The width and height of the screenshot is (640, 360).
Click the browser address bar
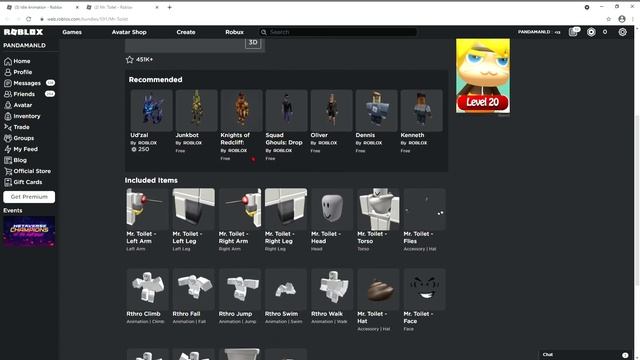tap(318, 19)
